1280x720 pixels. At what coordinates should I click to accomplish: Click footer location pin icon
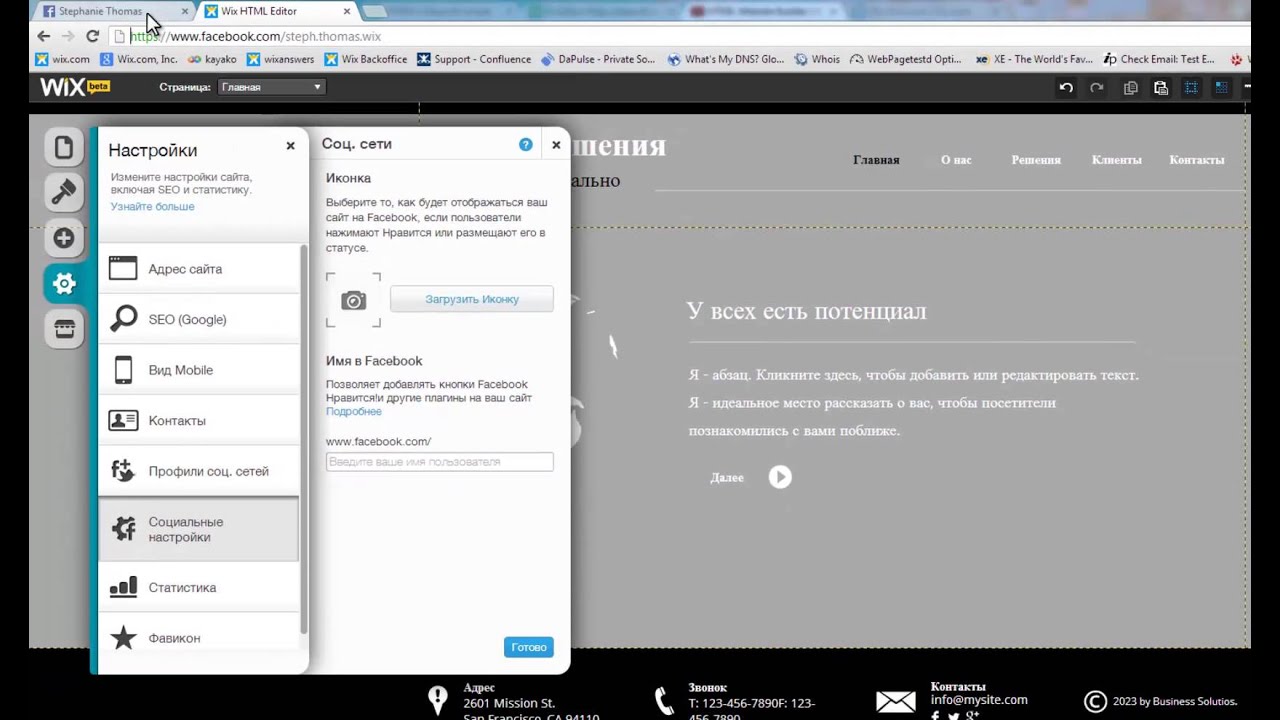point(437,700)
